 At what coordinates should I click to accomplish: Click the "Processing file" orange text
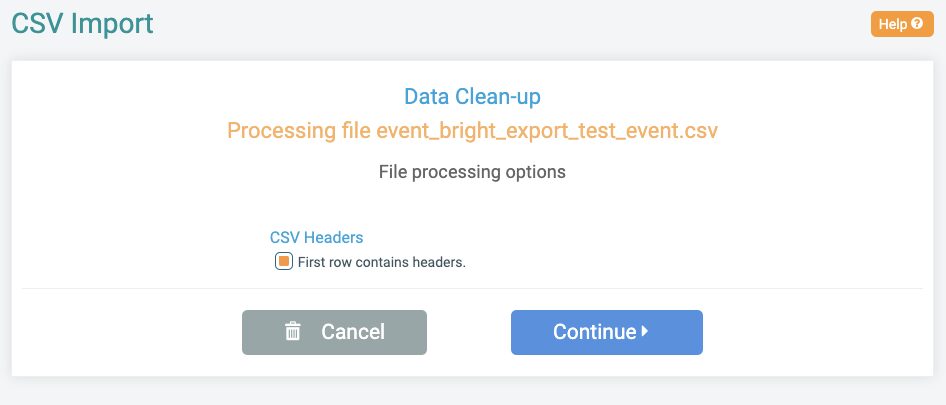[x=299, y=131]
